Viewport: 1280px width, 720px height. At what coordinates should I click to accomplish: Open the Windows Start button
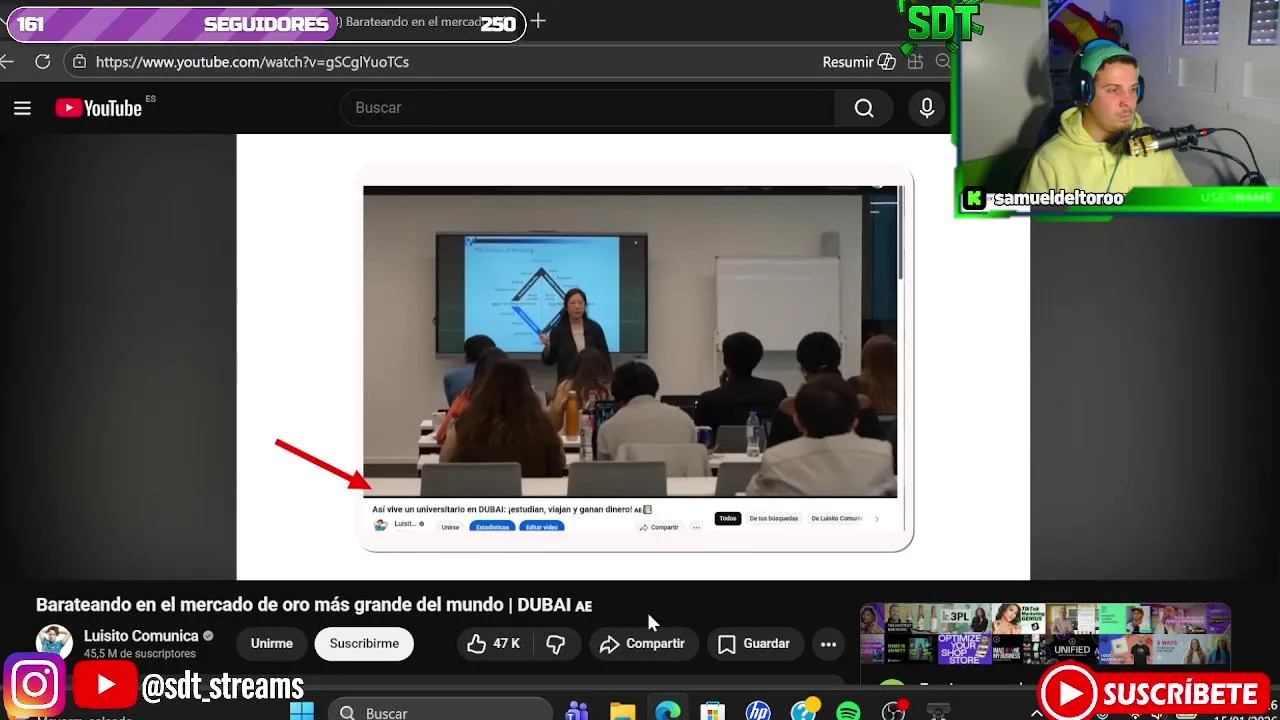[x=302, y=712]
